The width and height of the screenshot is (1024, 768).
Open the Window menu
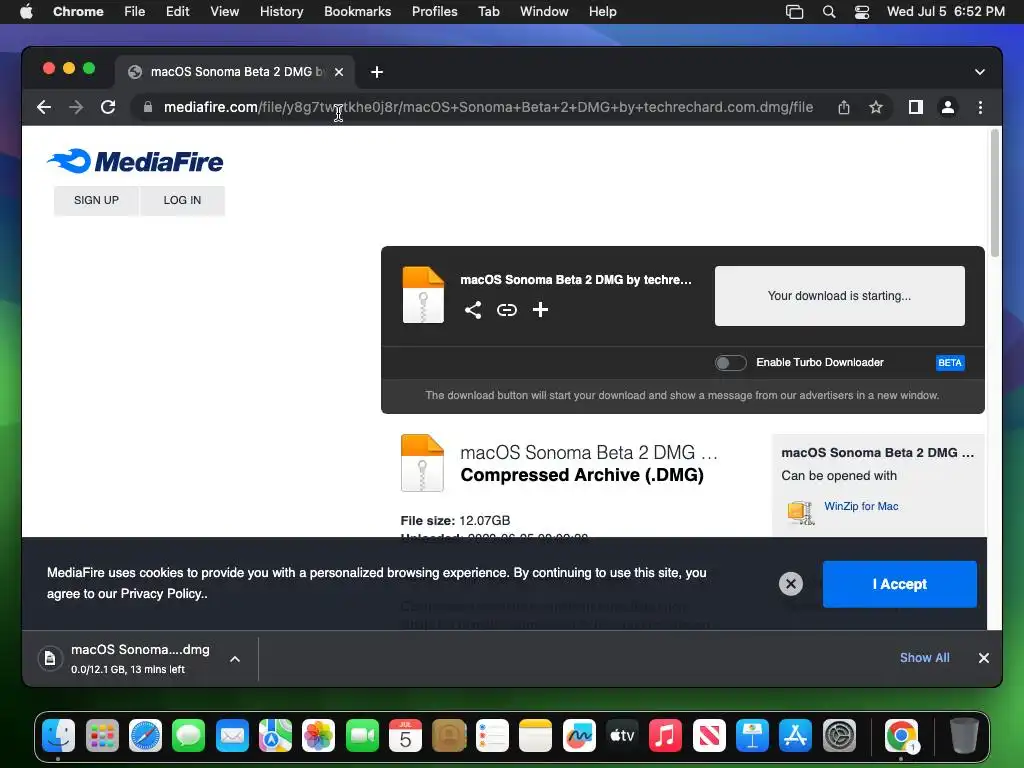coord(544,12)
